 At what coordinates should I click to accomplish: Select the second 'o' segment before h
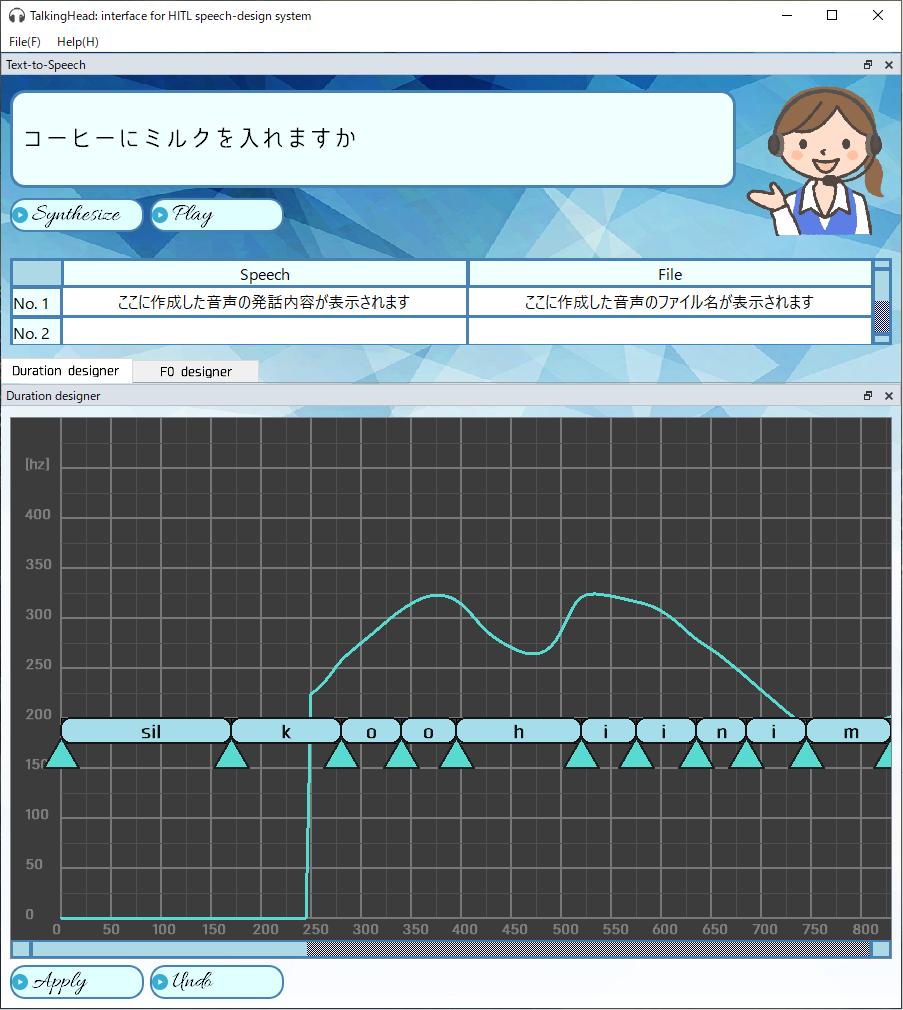click(428, 731)
